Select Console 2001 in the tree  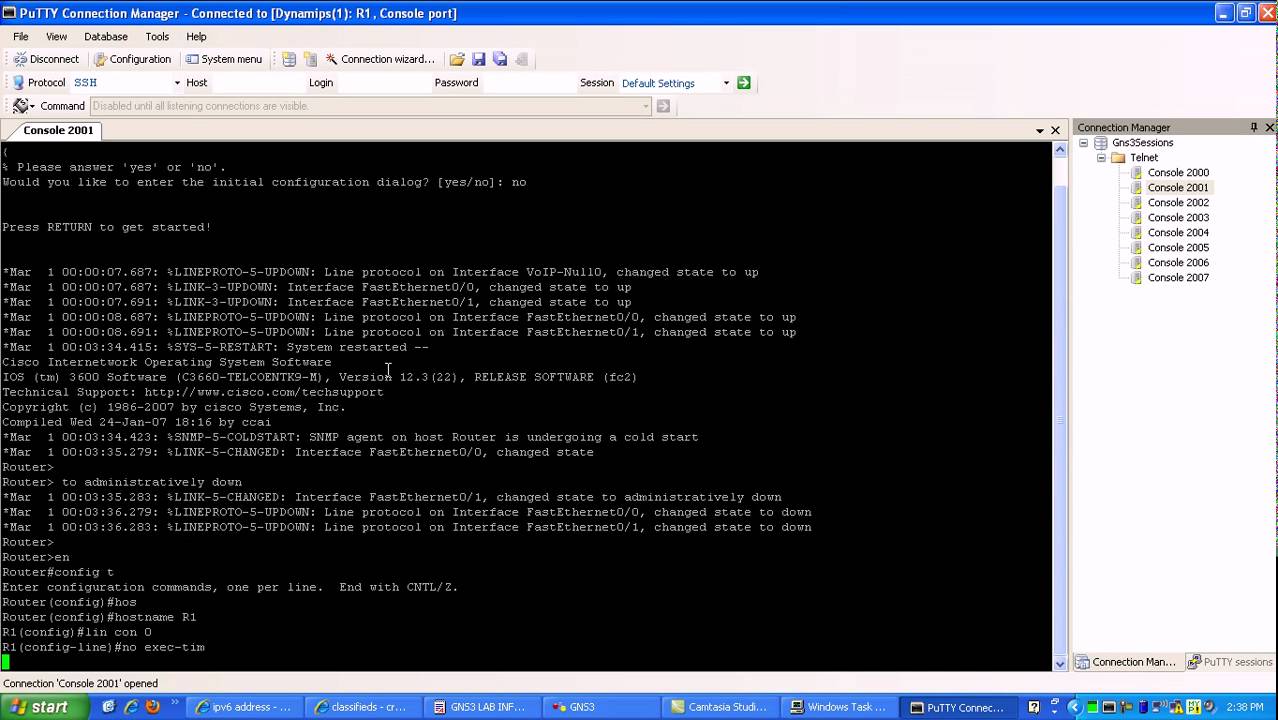coord(1178,188)
